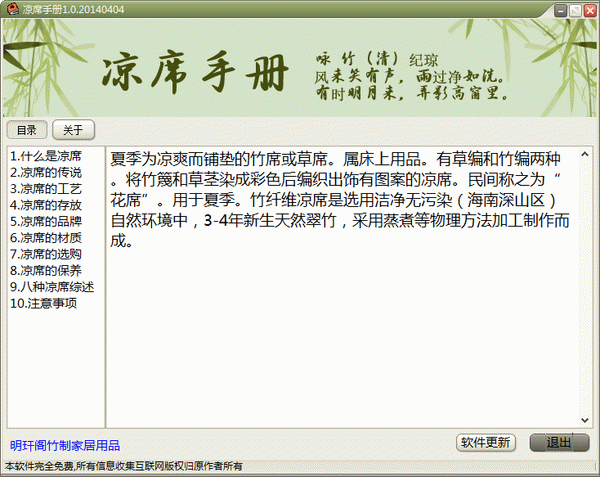Click the scroll down arrow in text pane
Image resolution: width=600 pixels, height=477 pixels.
pos(585,420)
